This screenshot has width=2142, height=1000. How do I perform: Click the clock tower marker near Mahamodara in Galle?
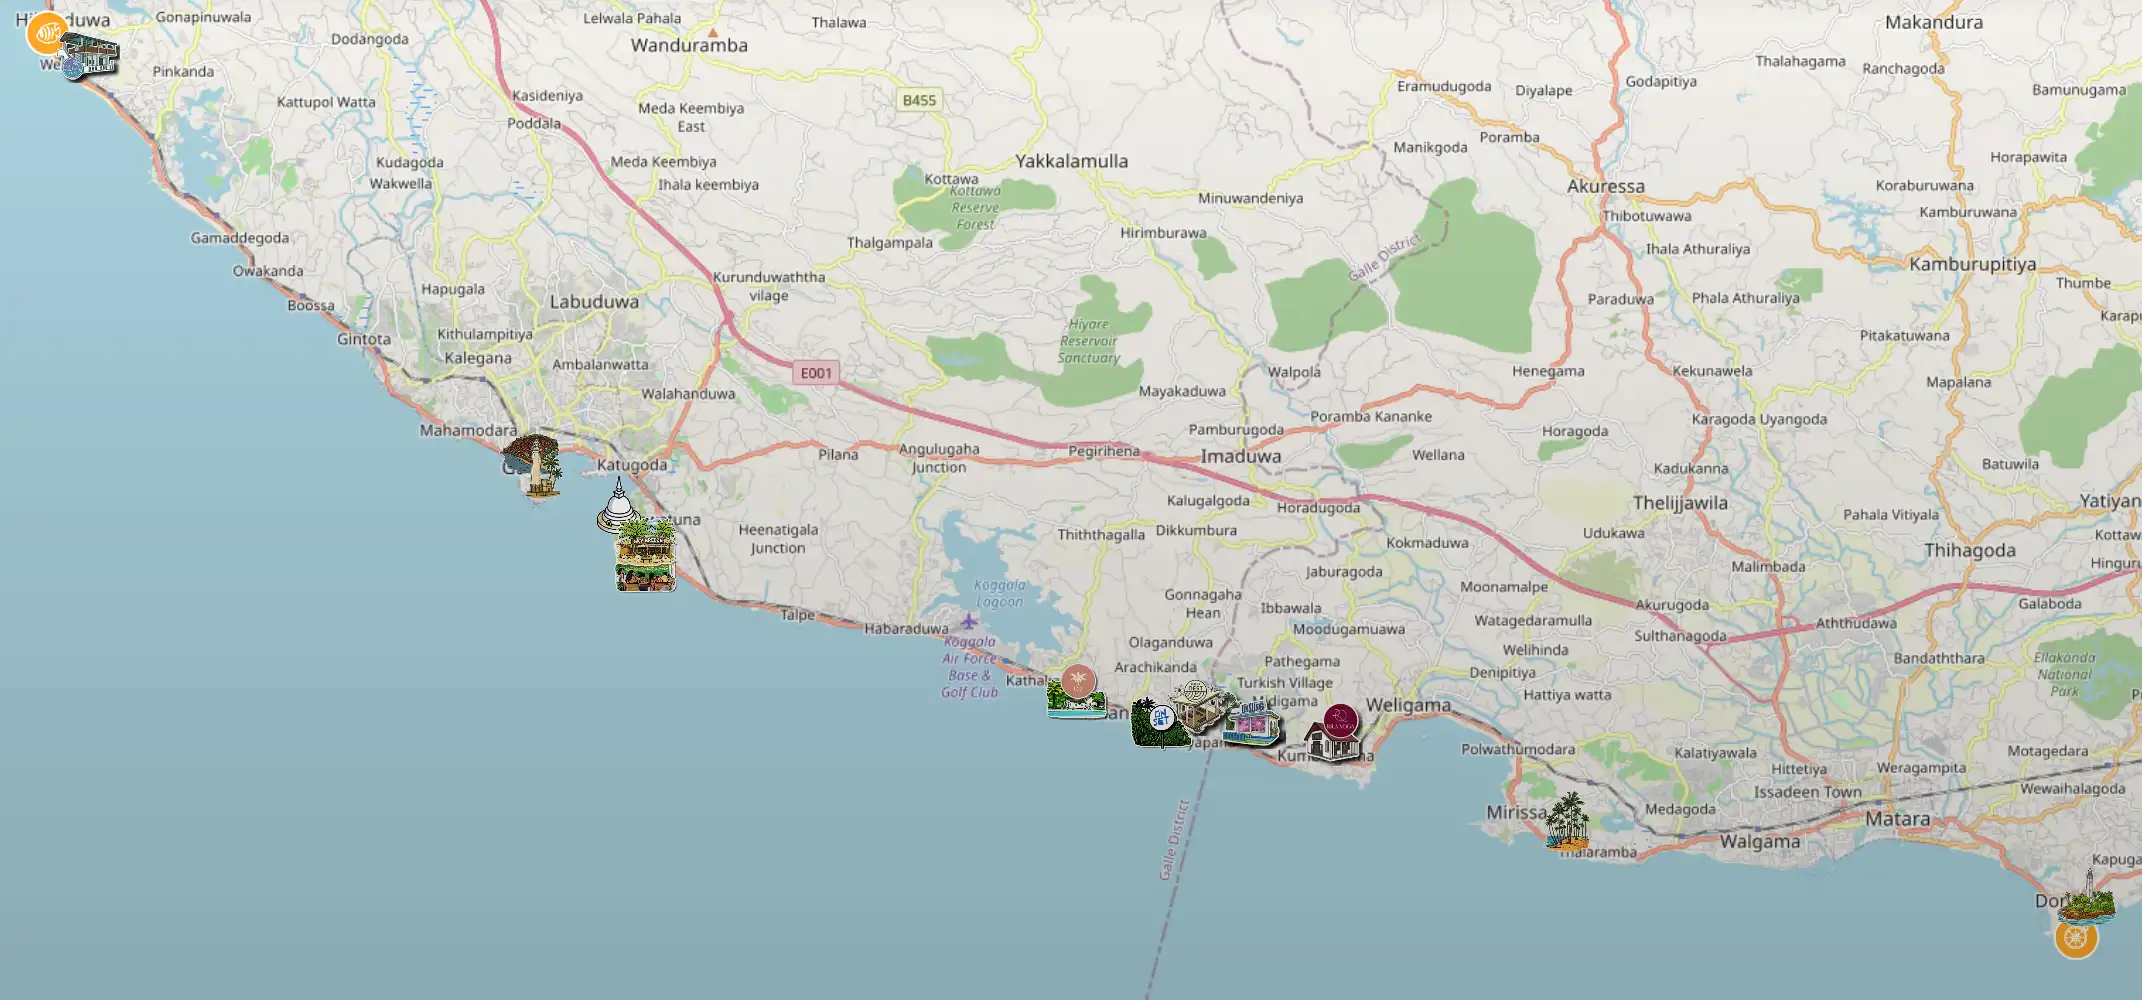click(x=534, y=463)
